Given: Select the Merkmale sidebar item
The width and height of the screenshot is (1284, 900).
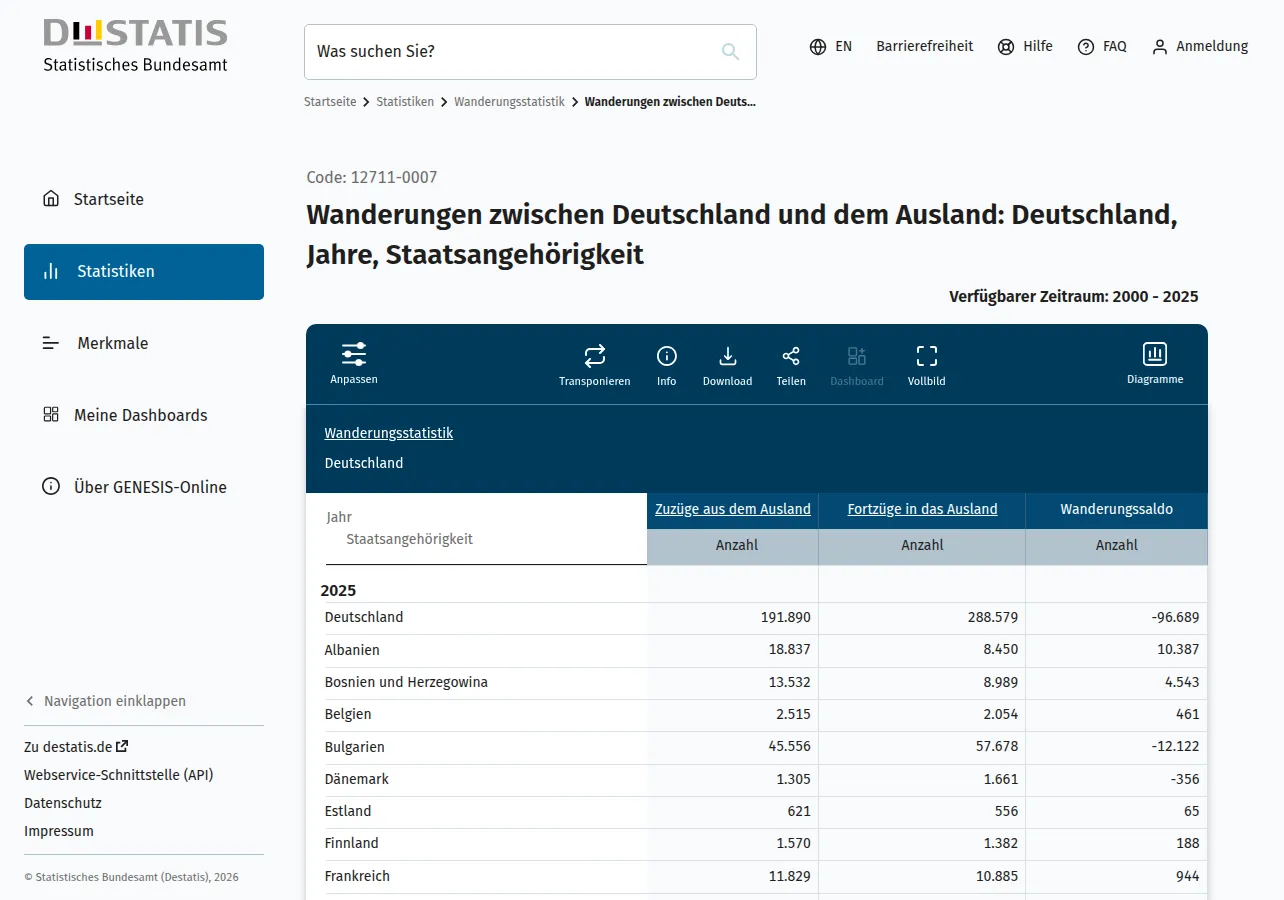Looking at the screenshot, I should point(144,343).
